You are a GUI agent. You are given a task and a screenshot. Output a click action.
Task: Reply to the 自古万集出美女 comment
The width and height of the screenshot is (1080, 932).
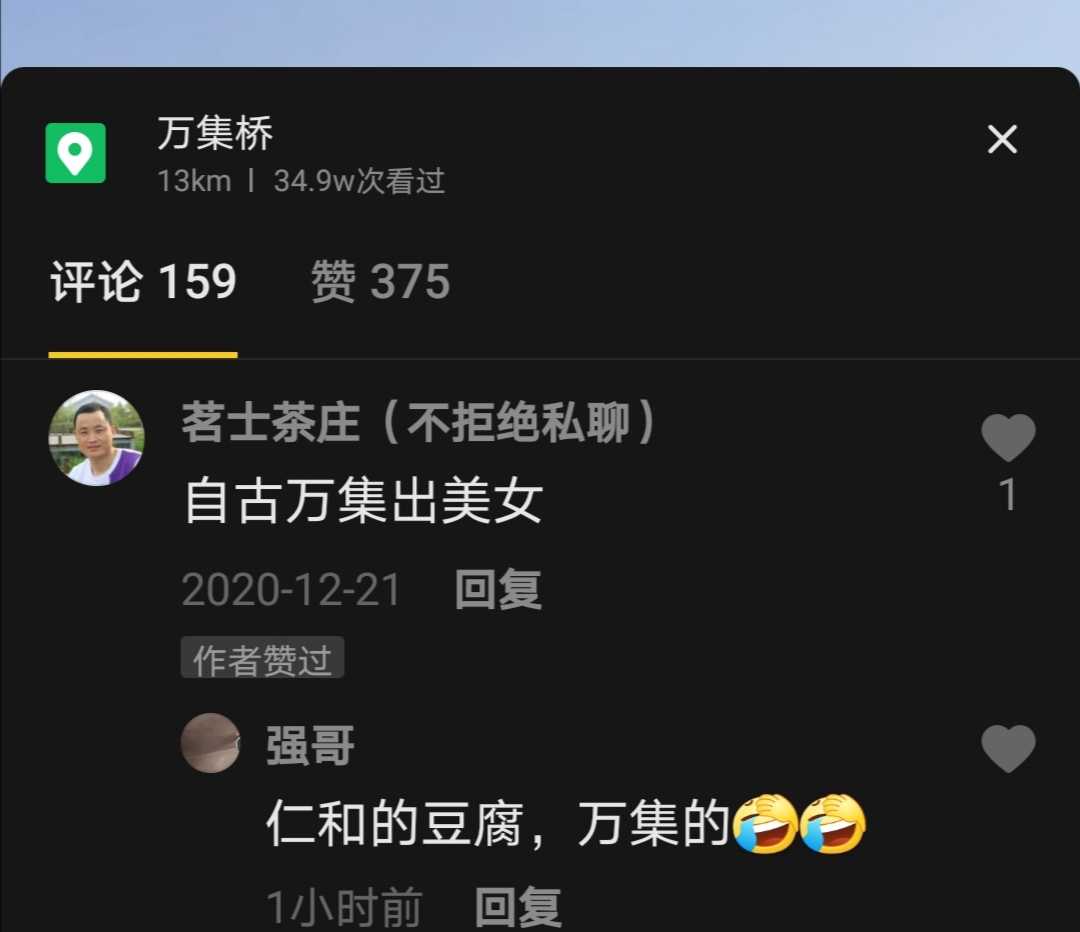(x=498, y=590)
